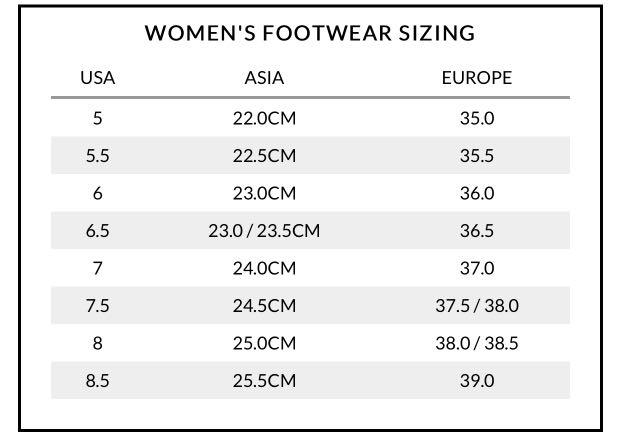This screenshot has height=433, width=621.
Task: Select Europe size 35.0
Action: tap(477, 118)
